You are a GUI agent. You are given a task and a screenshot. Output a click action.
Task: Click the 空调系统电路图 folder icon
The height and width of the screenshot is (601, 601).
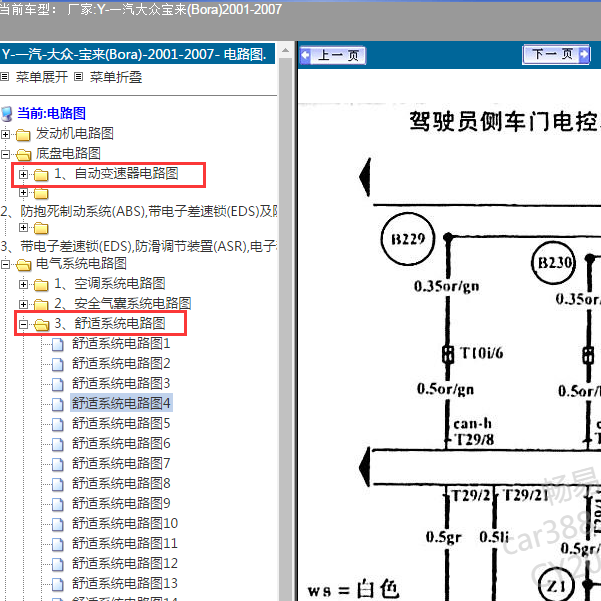(x=41, y=285)
